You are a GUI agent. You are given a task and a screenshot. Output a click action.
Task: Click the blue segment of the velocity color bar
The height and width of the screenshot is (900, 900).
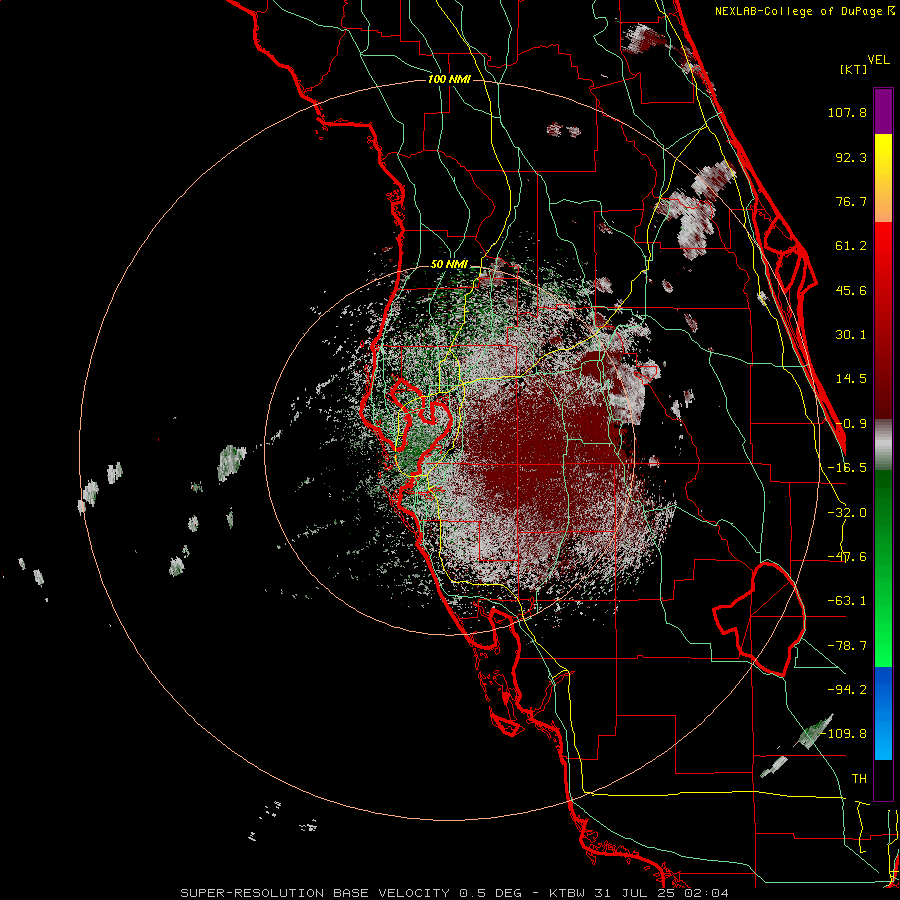coord(883,713)
